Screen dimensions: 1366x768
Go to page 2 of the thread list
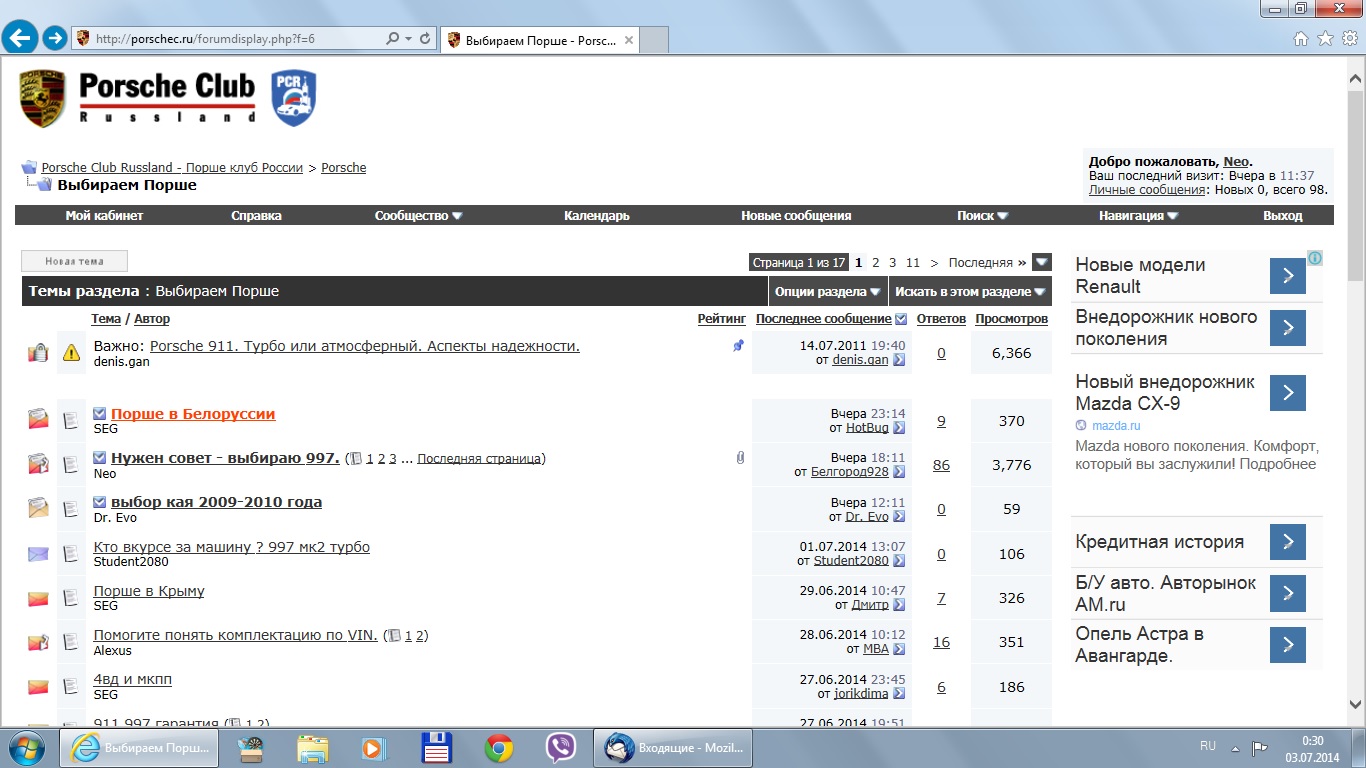pos(875,263)
